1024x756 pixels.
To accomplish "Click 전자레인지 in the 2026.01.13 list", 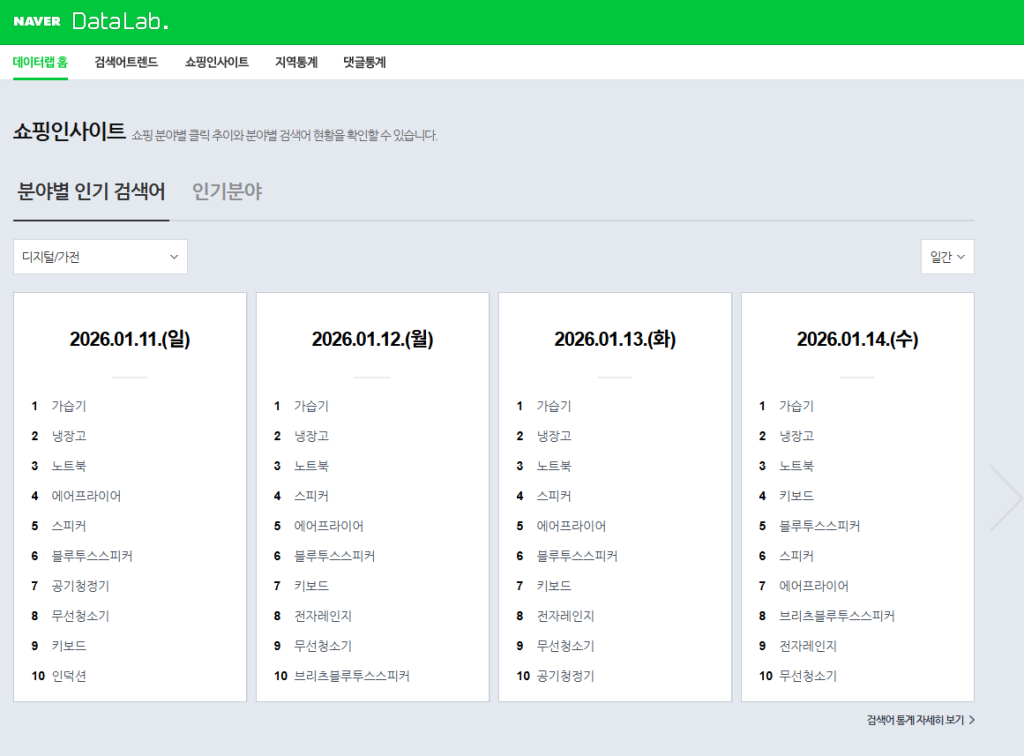I will point(565,616).
